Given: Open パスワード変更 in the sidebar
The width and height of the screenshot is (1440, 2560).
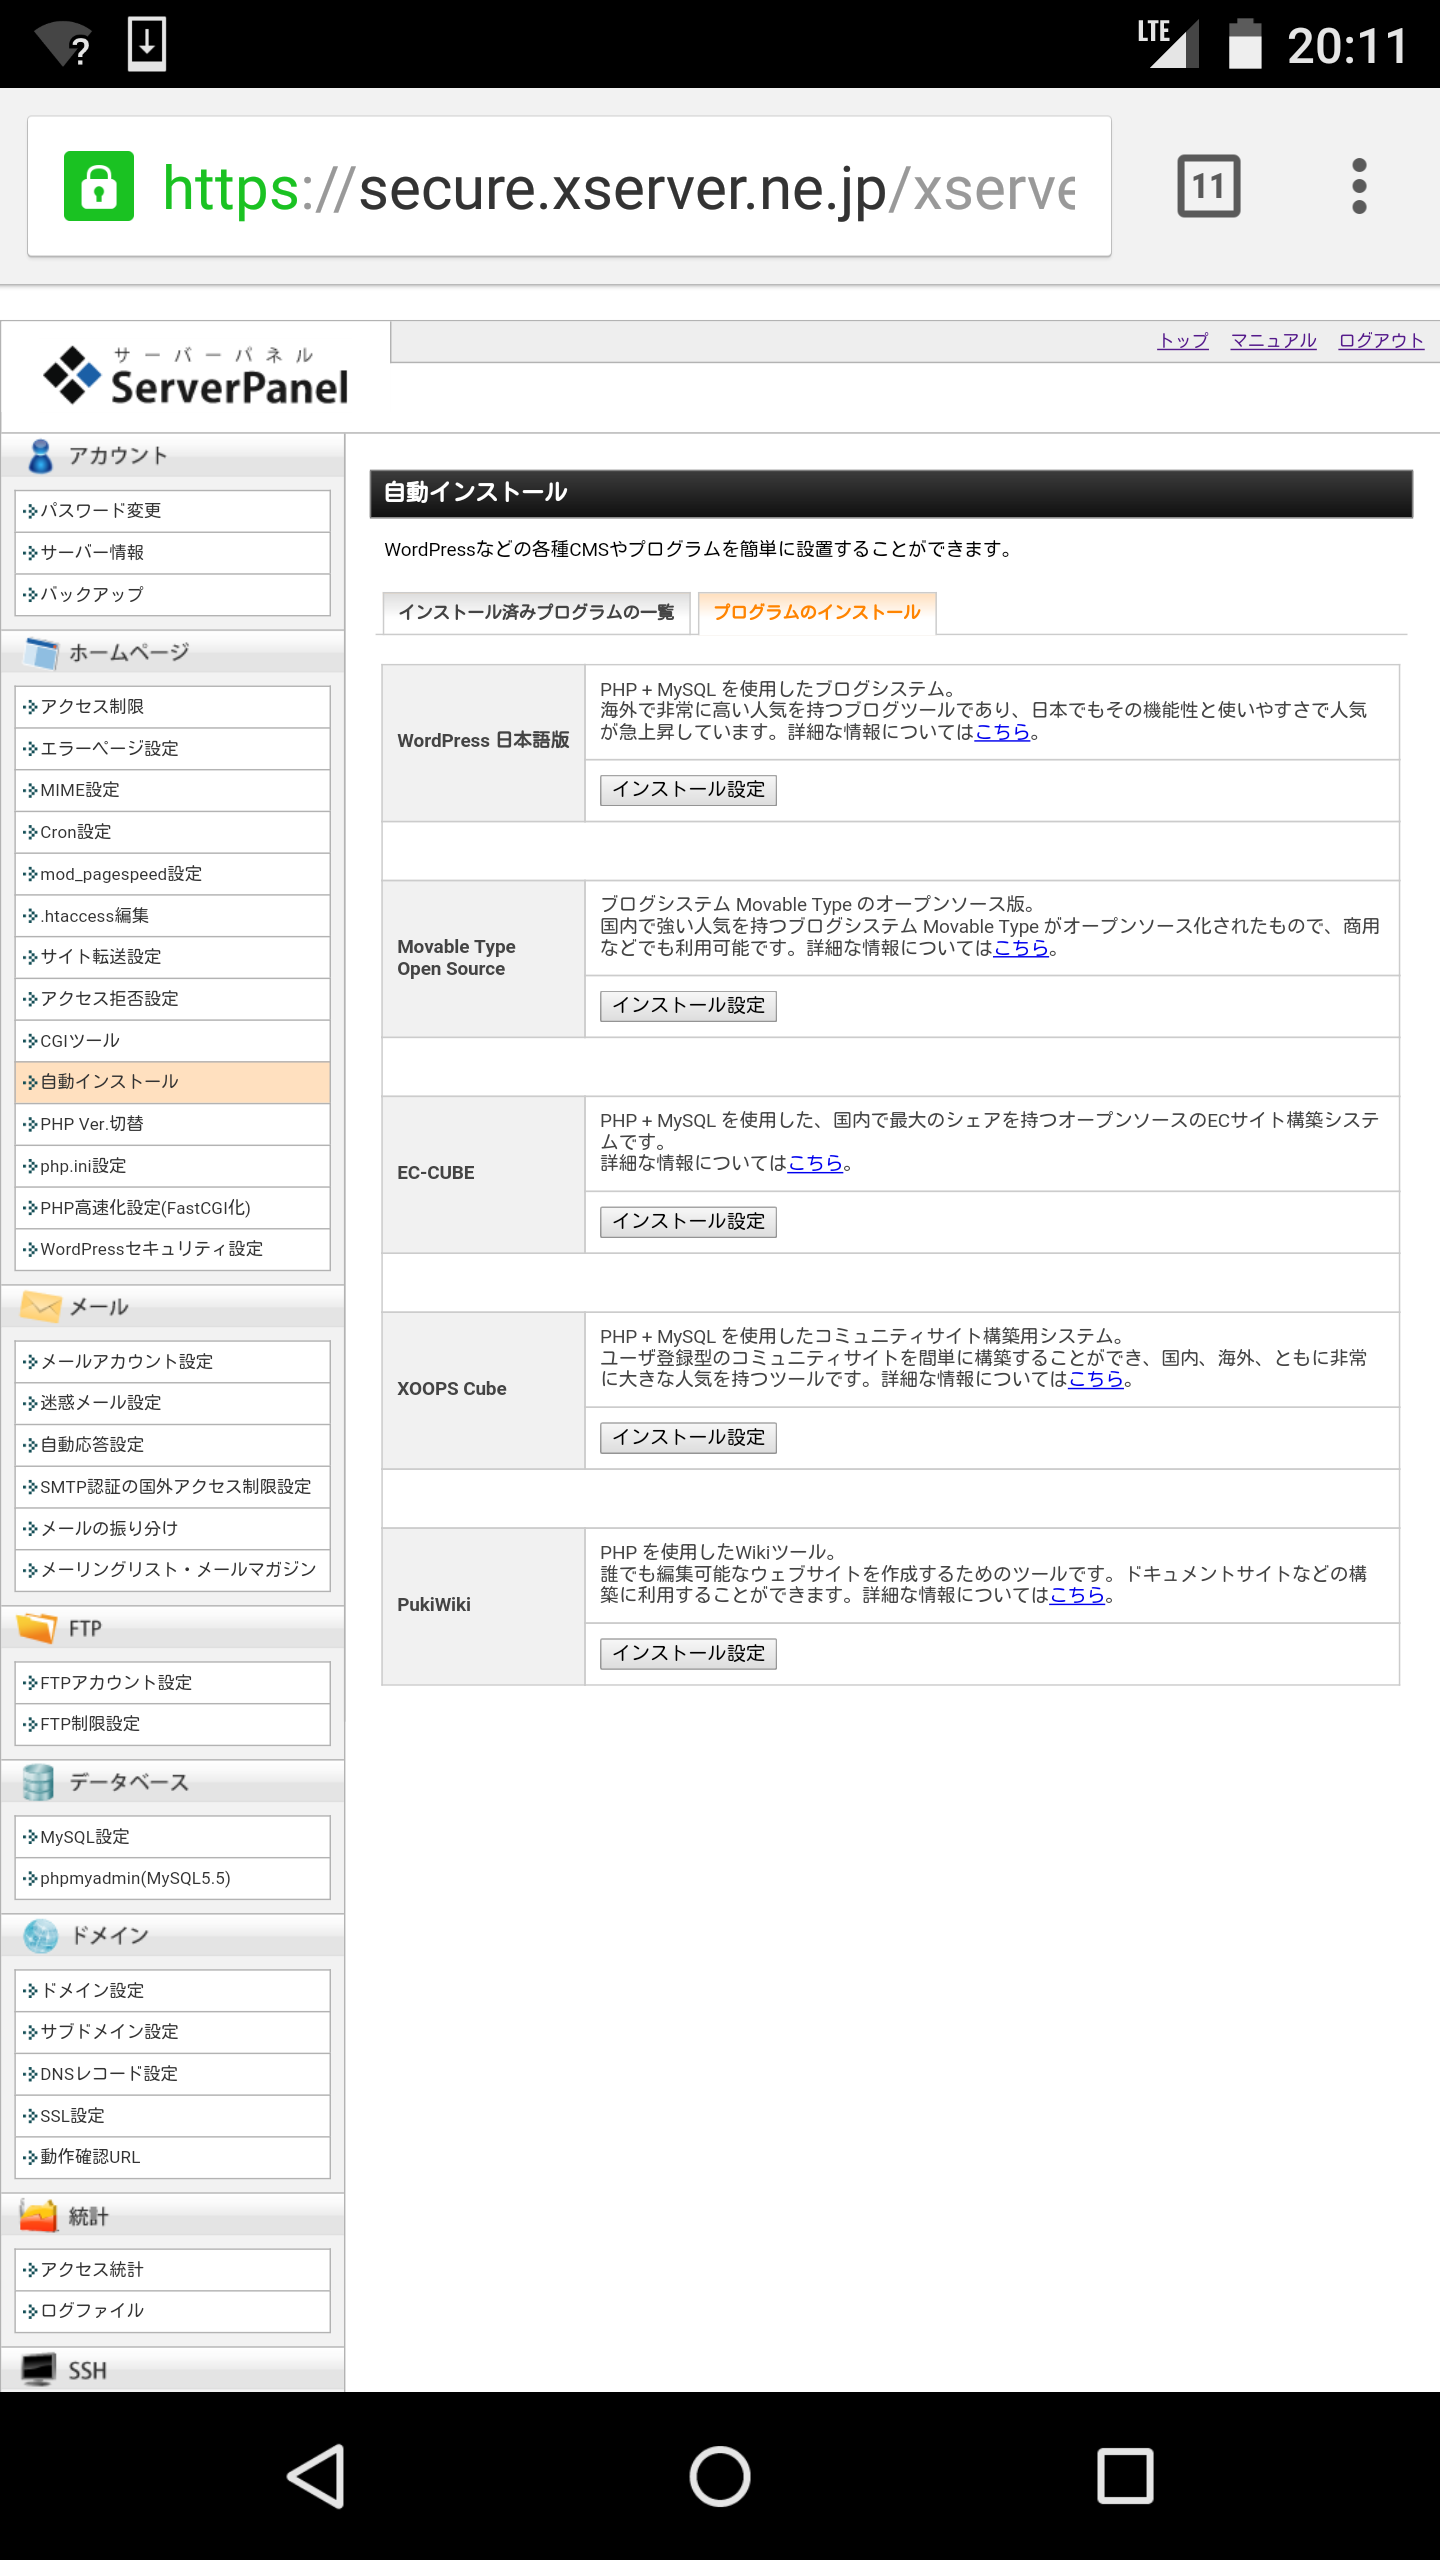Looking at the screenshot, I should click(173, 511).
